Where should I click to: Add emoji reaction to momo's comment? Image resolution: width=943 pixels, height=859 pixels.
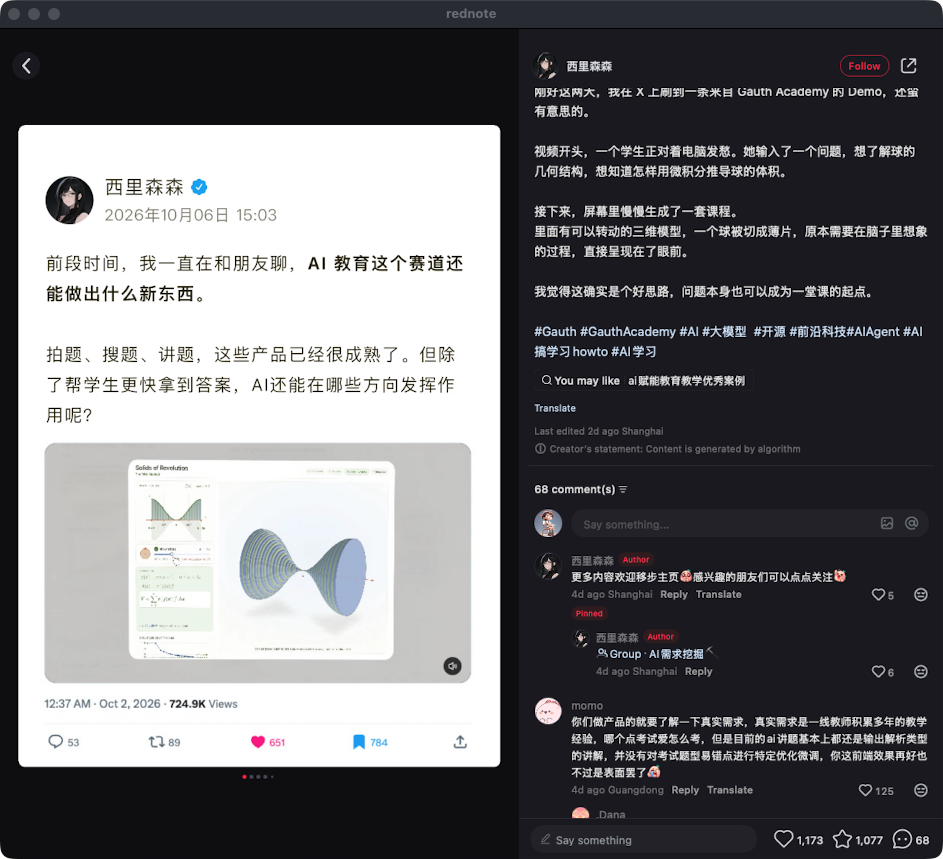921,790
